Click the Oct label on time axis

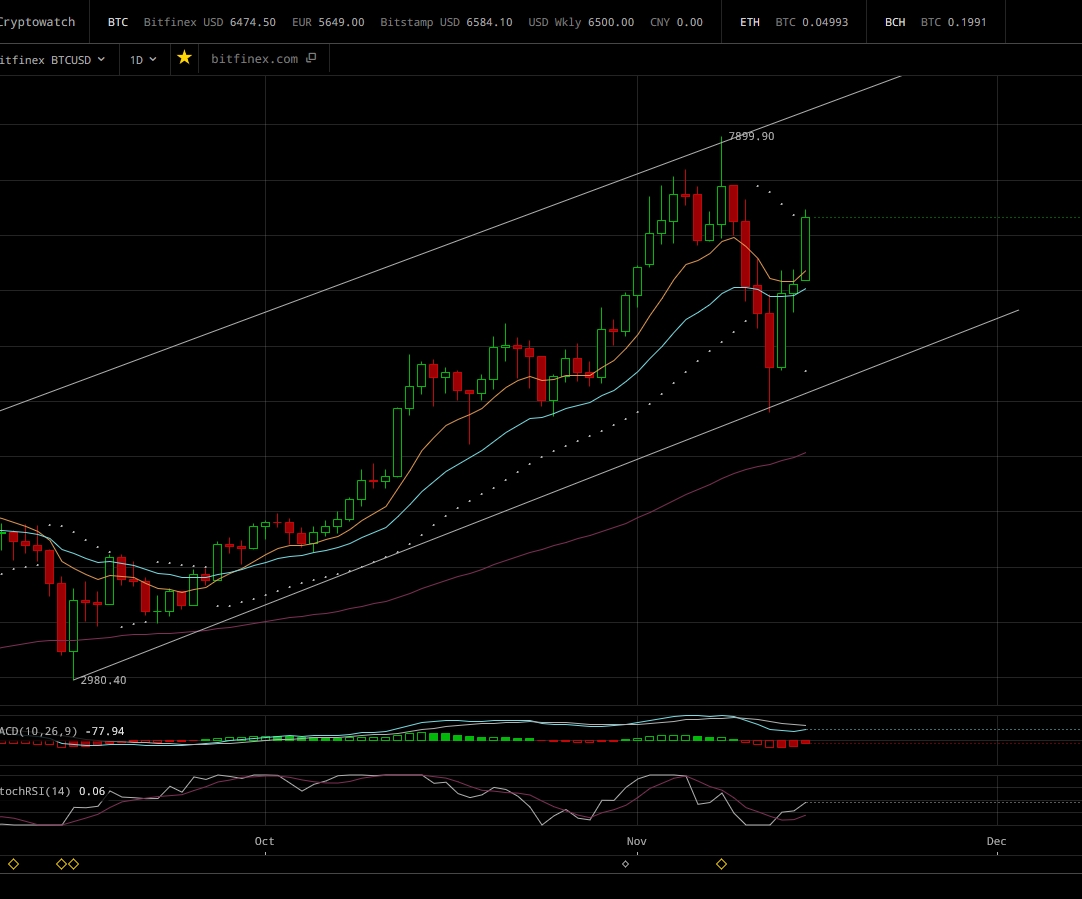[264, 841]
